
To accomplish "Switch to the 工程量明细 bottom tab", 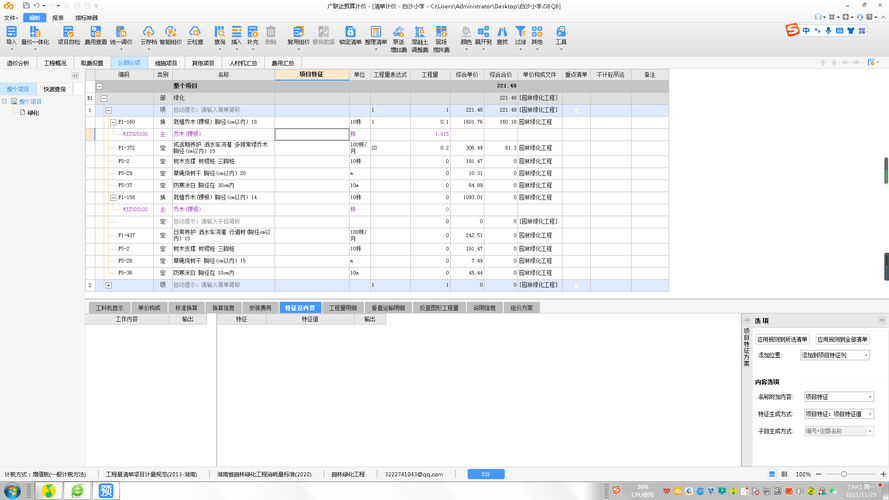I will coord(343,308).
